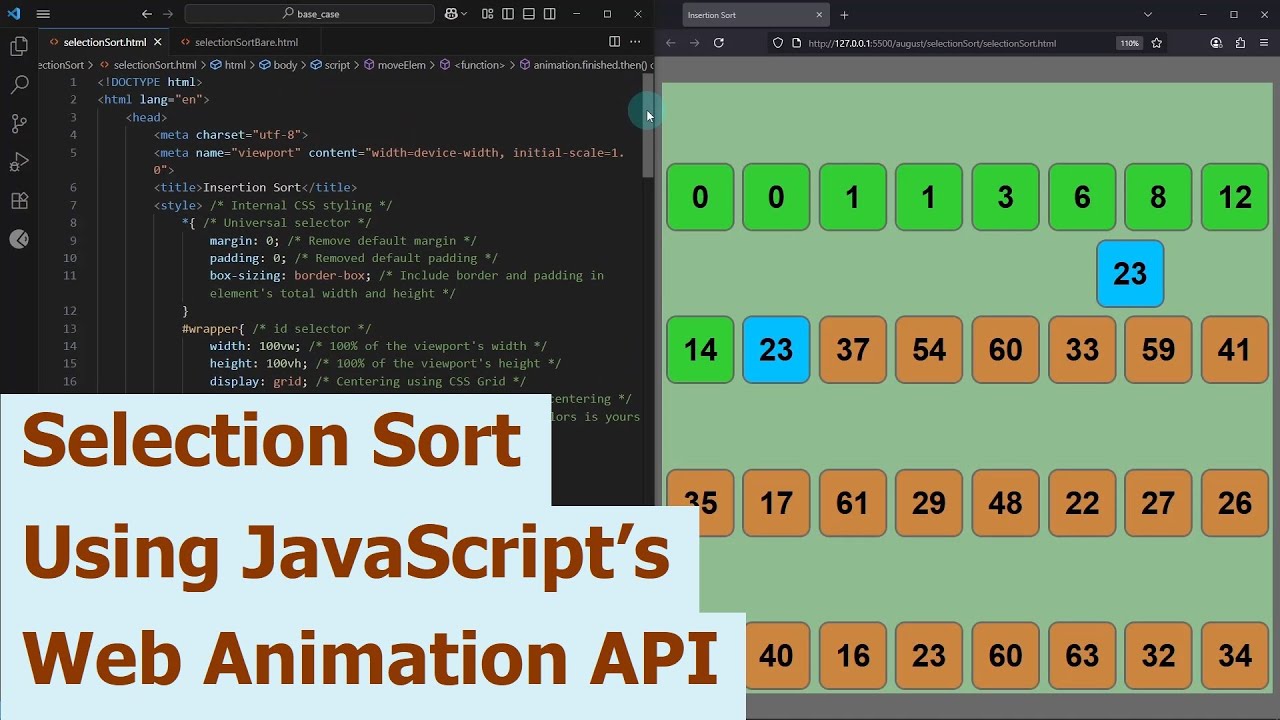1280x720 pixels.
Task: Open the Explorer view in VS Code
Action: (19, 46)
